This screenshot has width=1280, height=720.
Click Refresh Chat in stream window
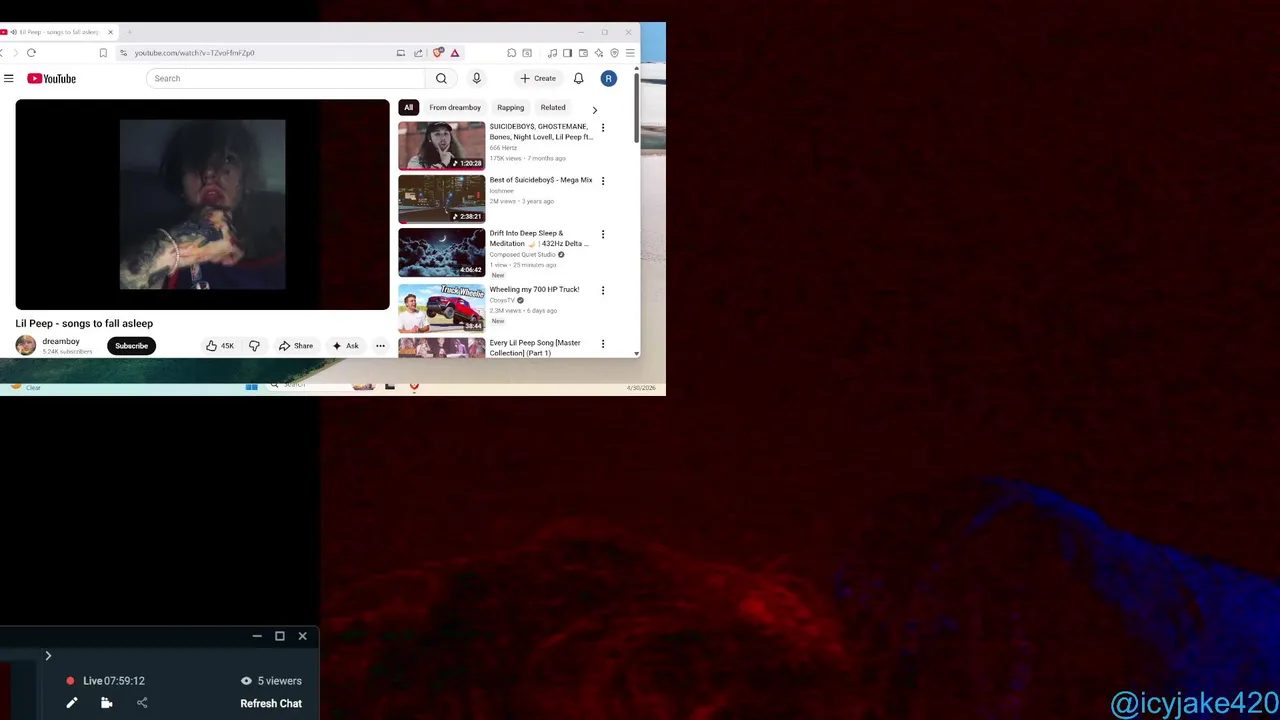[271, 703]
